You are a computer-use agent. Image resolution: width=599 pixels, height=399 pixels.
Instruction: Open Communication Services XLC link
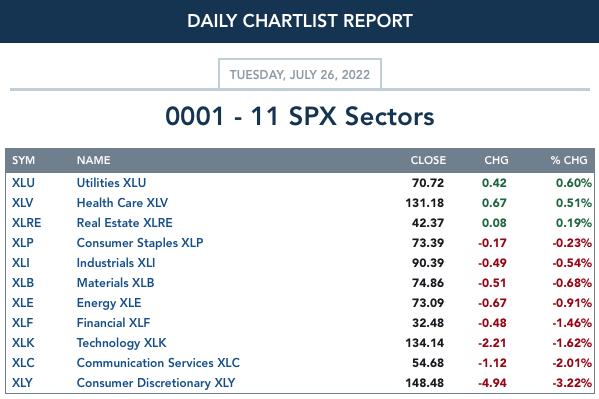[158, 363]
